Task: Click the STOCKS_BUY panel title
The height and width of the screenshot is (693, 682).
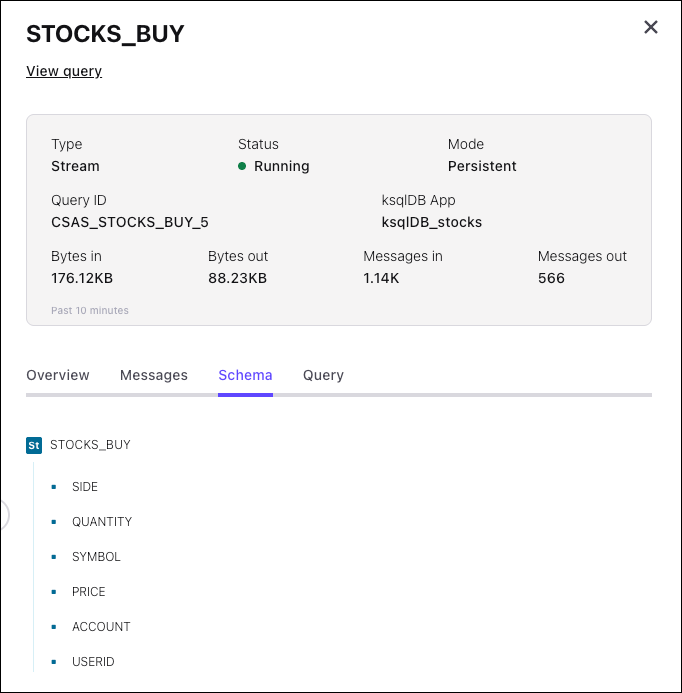Action: pyautogui.click(x=105, y=33)
